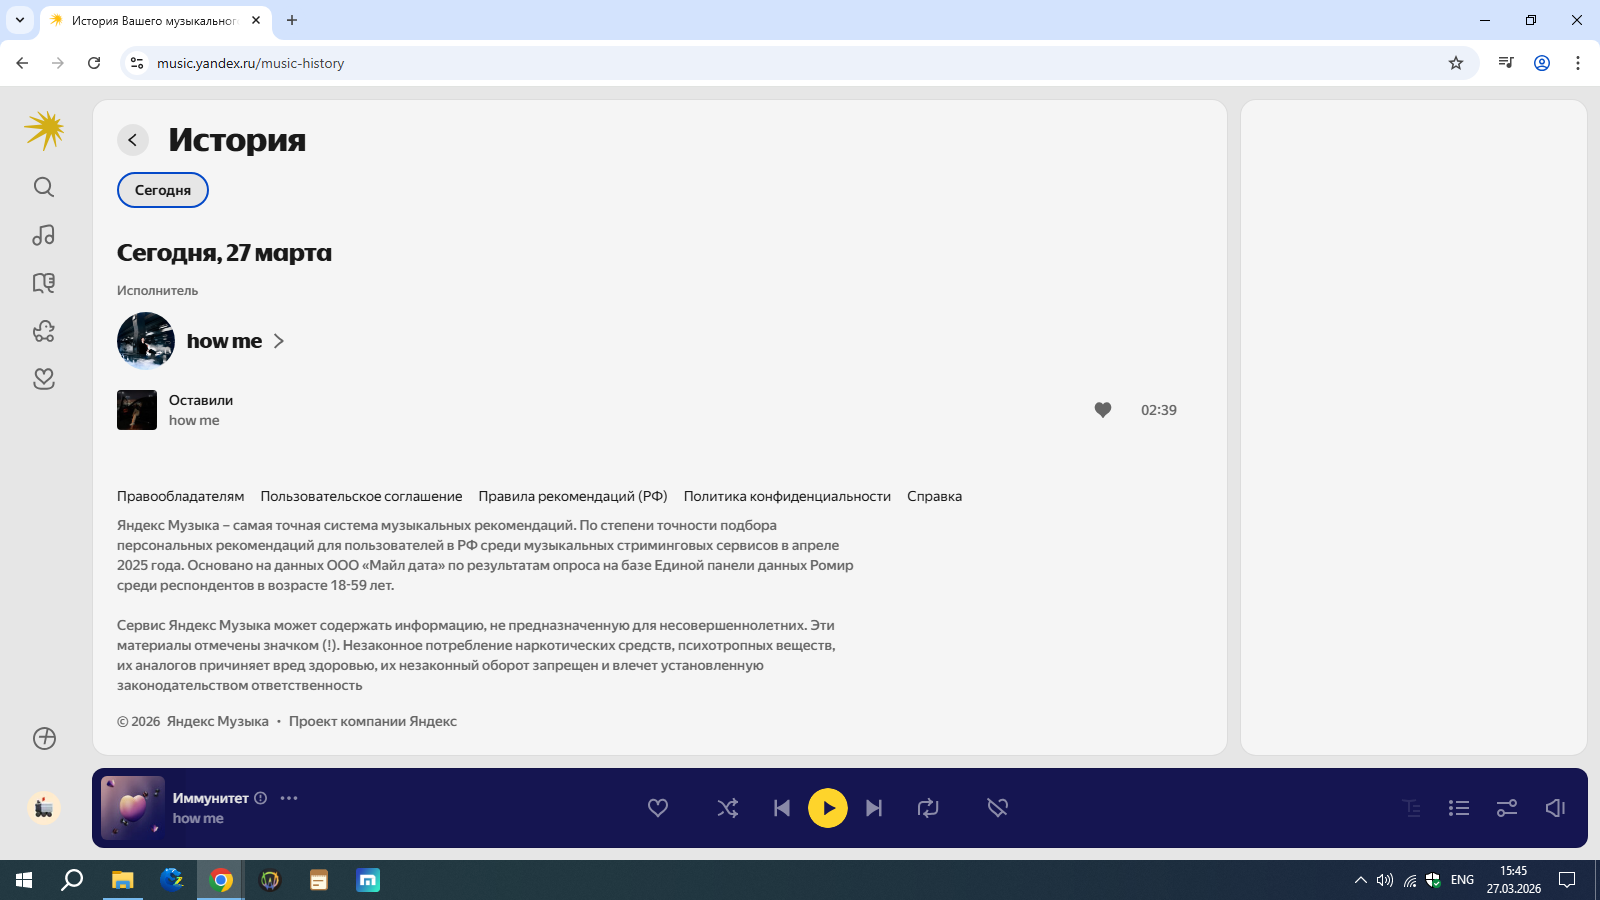Open the Collection heart icon in sidebar
Image resolution: width=1600 pixels, height=900 pixels.
pyautogui.click(x=44, y=379)
